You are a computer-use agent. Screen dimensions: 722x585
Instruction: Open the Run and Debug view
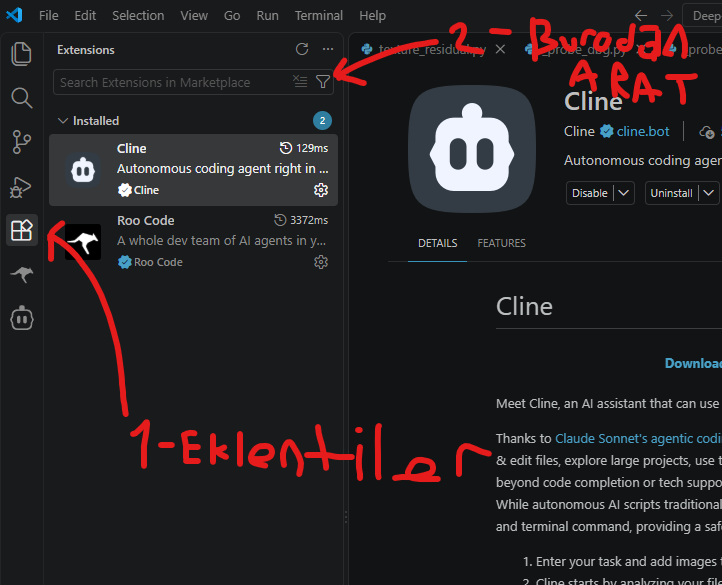tap(20, 187)
